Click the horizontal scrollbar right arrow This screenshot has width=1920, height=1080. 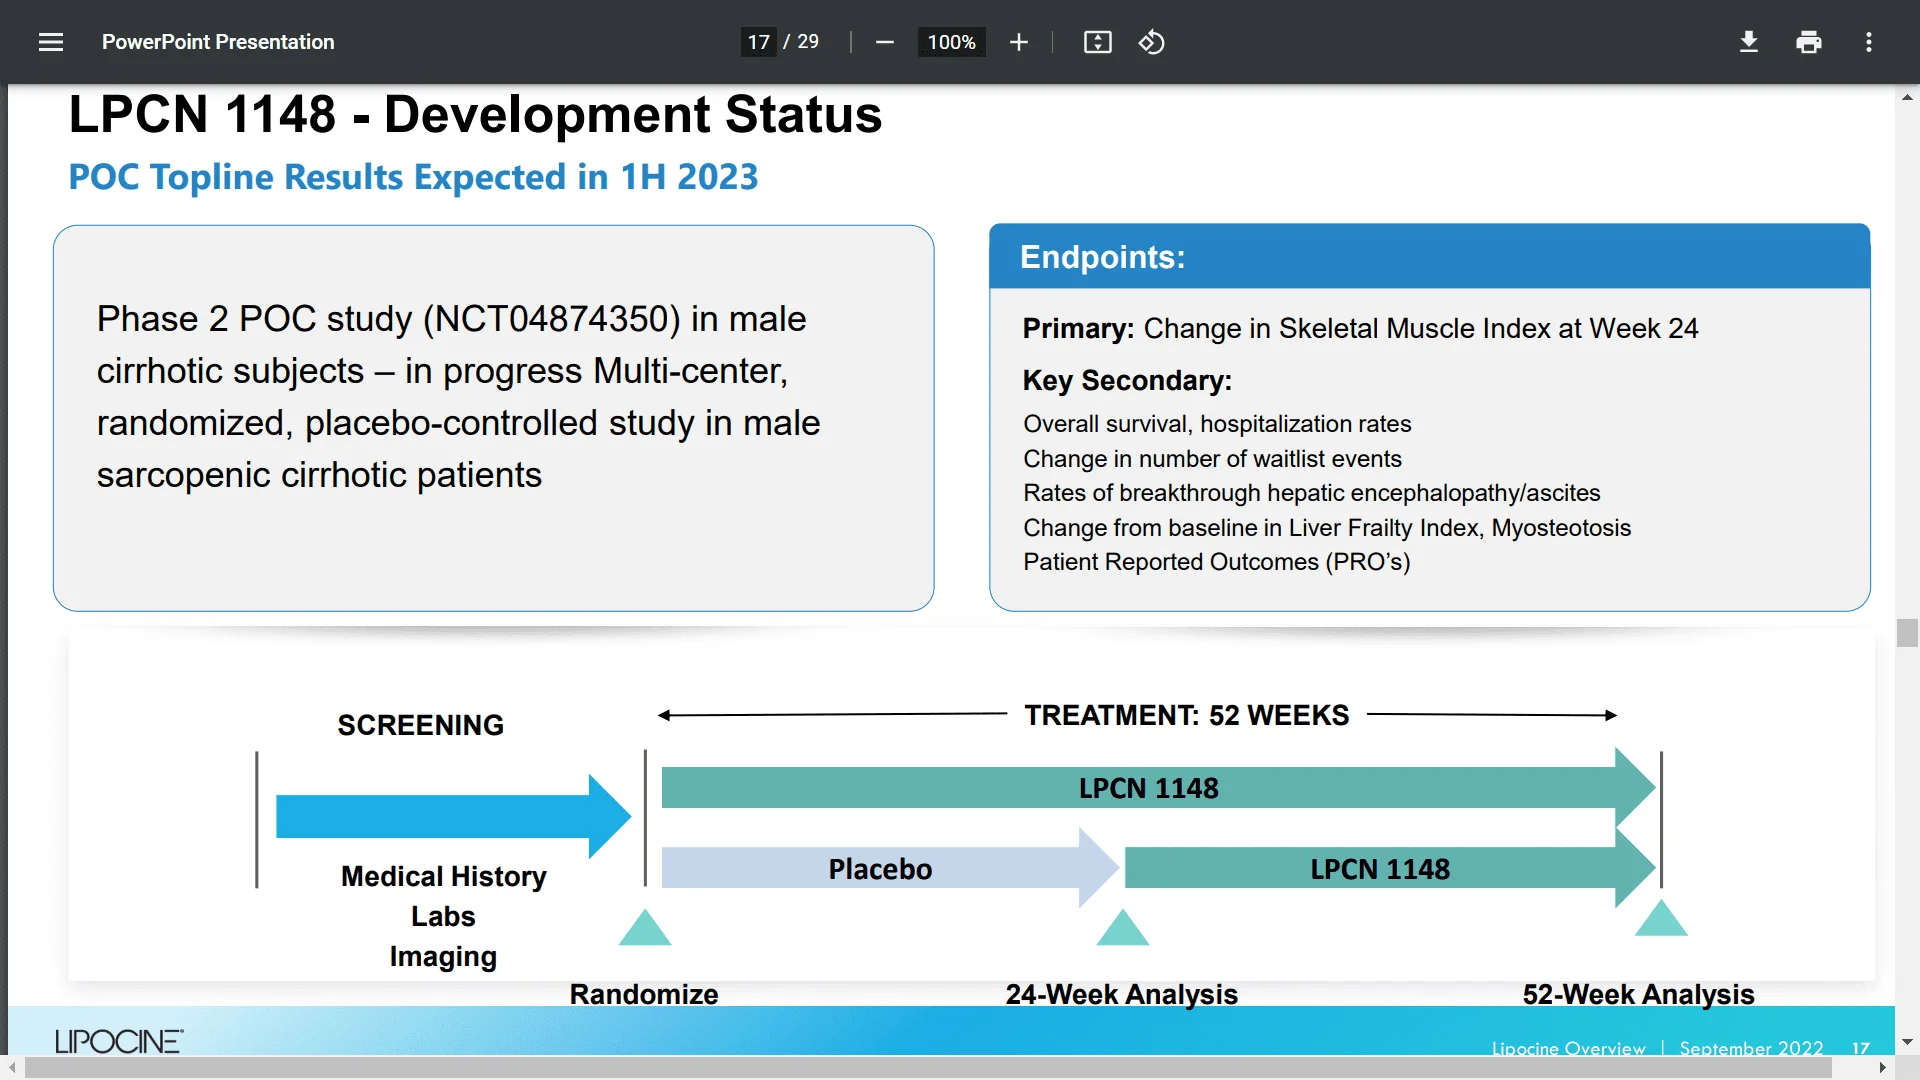pos(1883,1068)
